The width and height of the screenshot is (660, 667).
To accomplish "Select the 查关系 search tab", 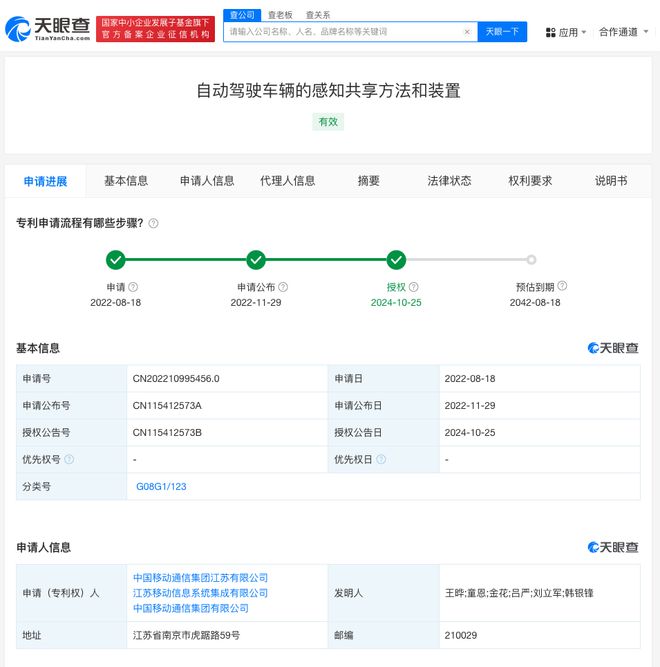I will coord(318,15).
